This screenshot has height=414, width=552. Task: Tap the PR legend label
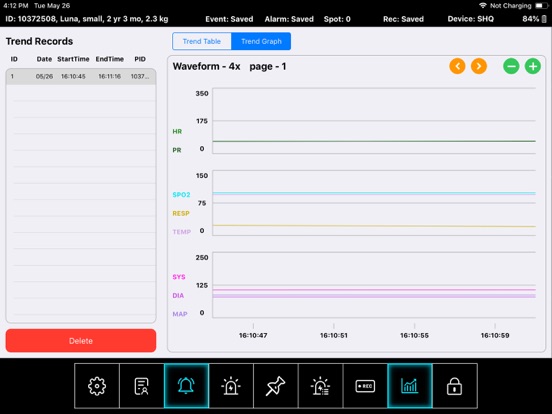coord(177,150)
